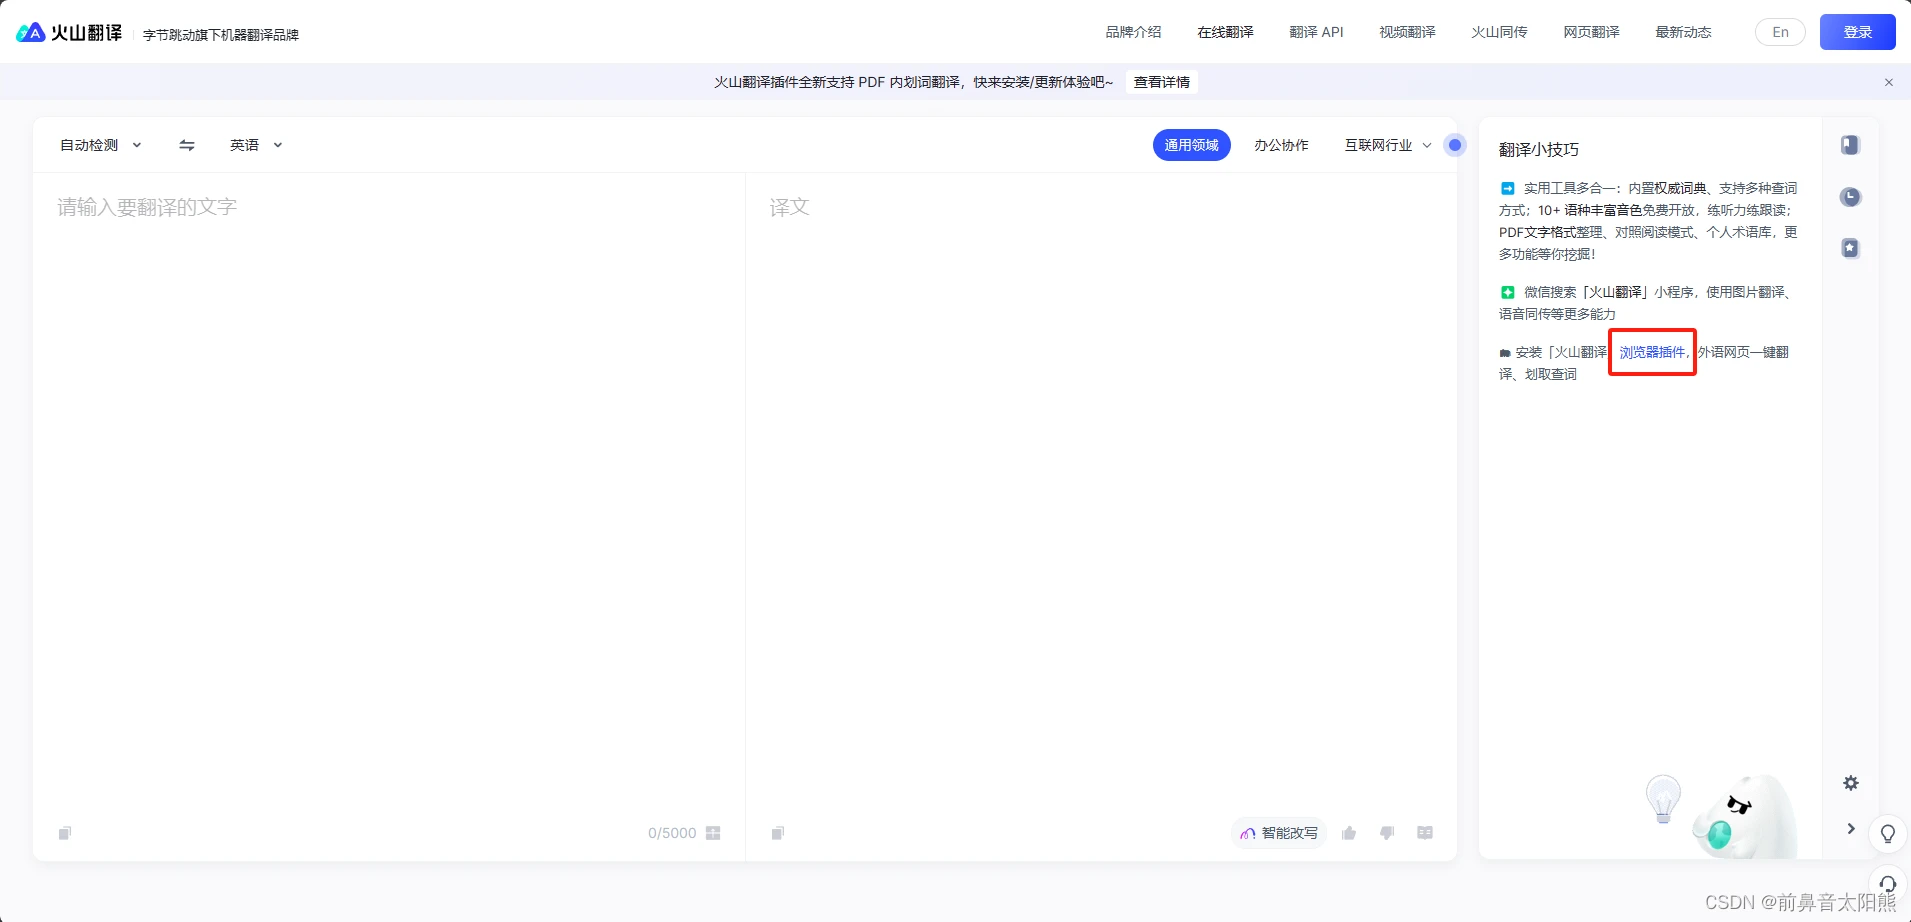Switch to the 办公协作 domain tab
This screenshot has height=922, width=1911.
(x=1281, y=145)
